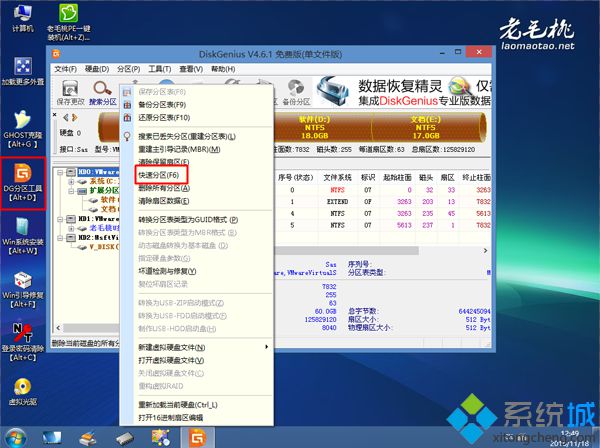The width and height of the screenshot is (600, 448).
Task: Open the 虚拟光驱 desktop icon
Action: [x=20, y=390]
